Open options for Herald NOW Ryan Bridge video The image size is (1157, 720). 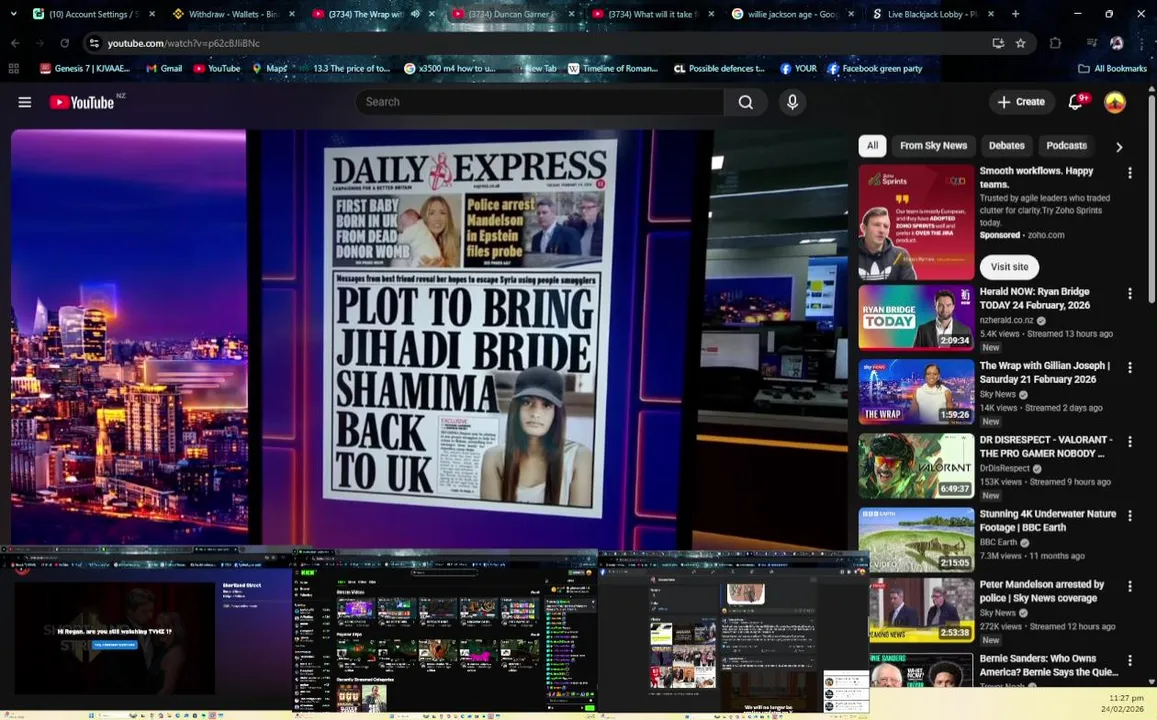click(x=1129, y=294)
